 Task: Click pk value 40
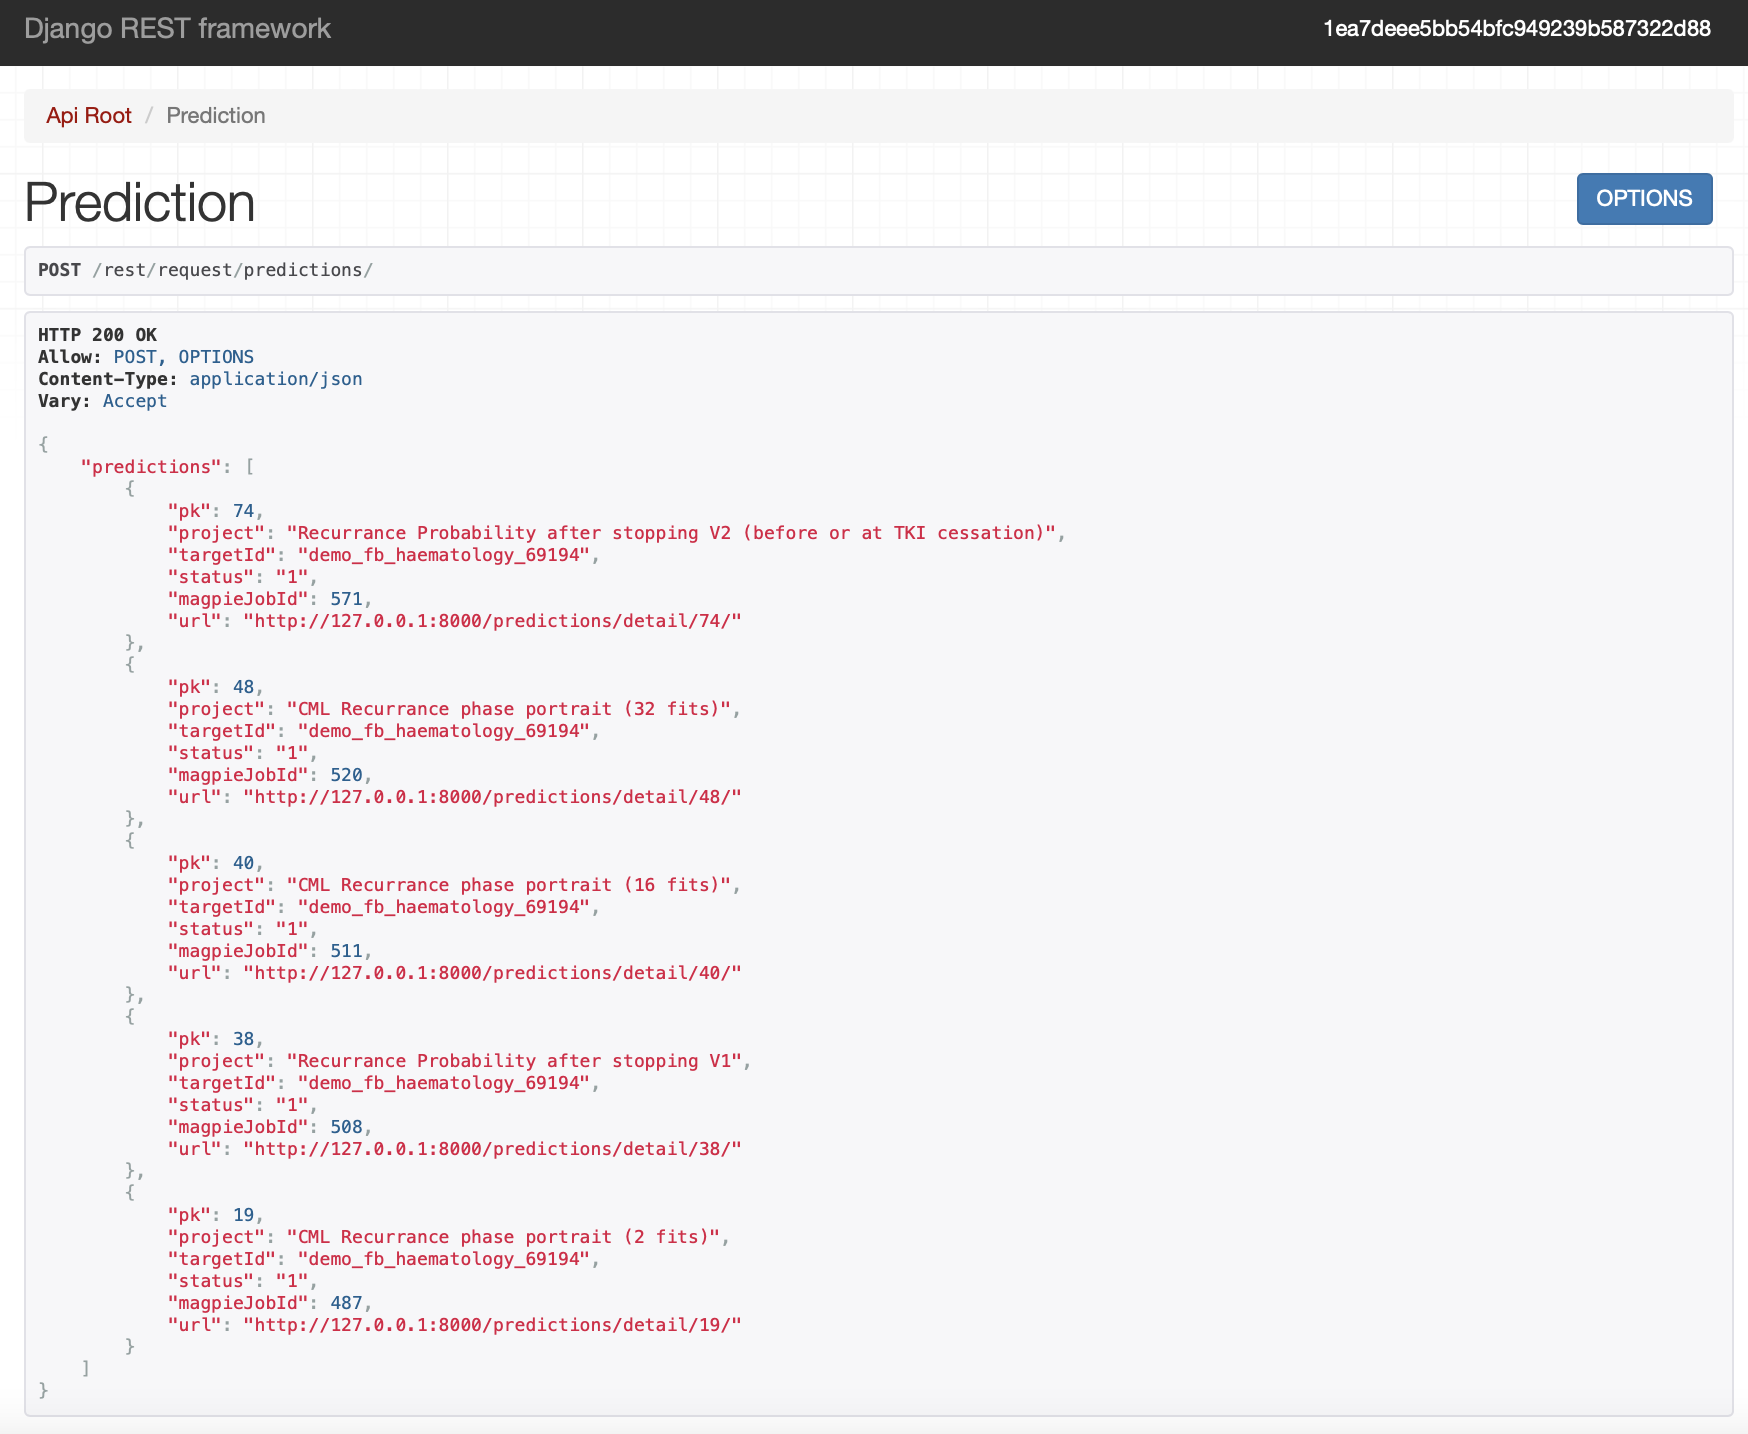(244, 863)
